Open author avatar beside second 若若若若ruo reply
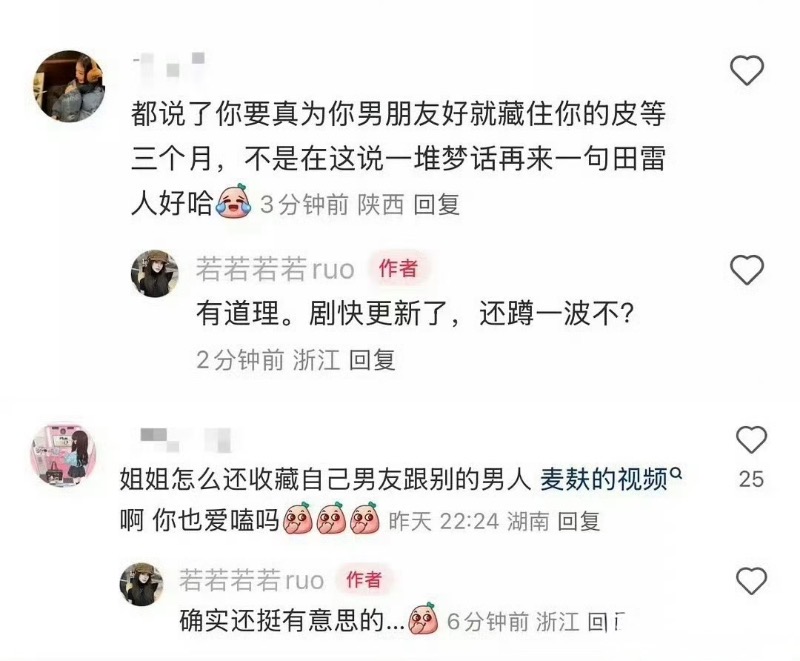The width and height of the screenshot is (800, 661). click(x=142, y=584)
